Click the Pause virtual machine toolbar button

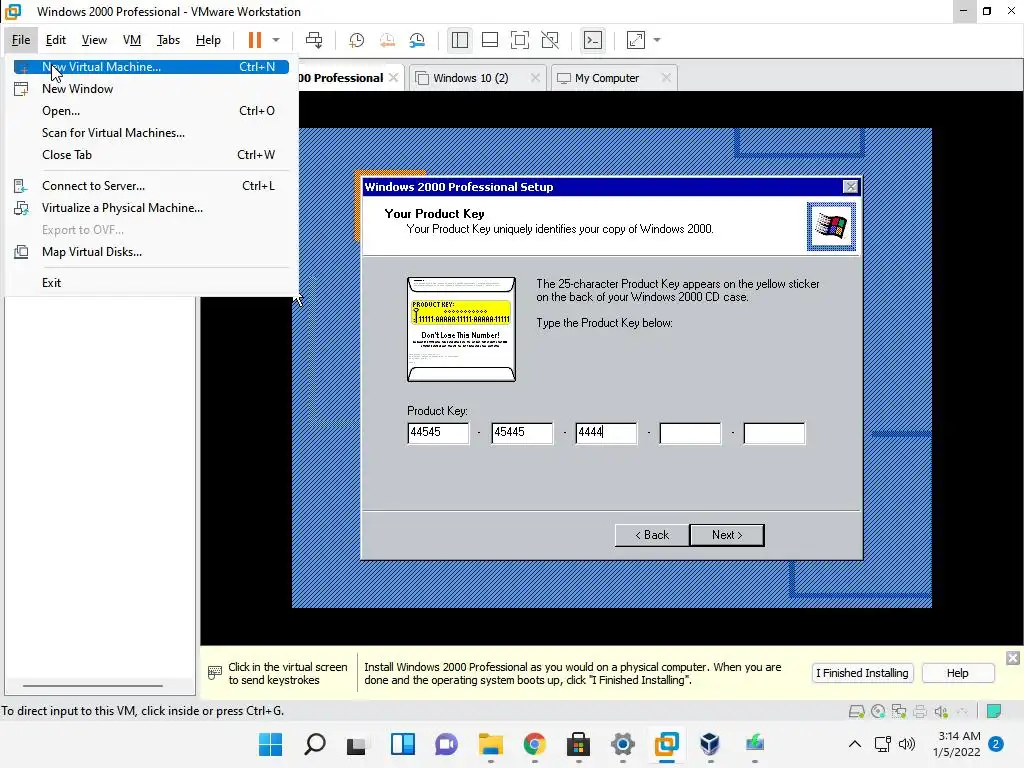coord(255,40)
